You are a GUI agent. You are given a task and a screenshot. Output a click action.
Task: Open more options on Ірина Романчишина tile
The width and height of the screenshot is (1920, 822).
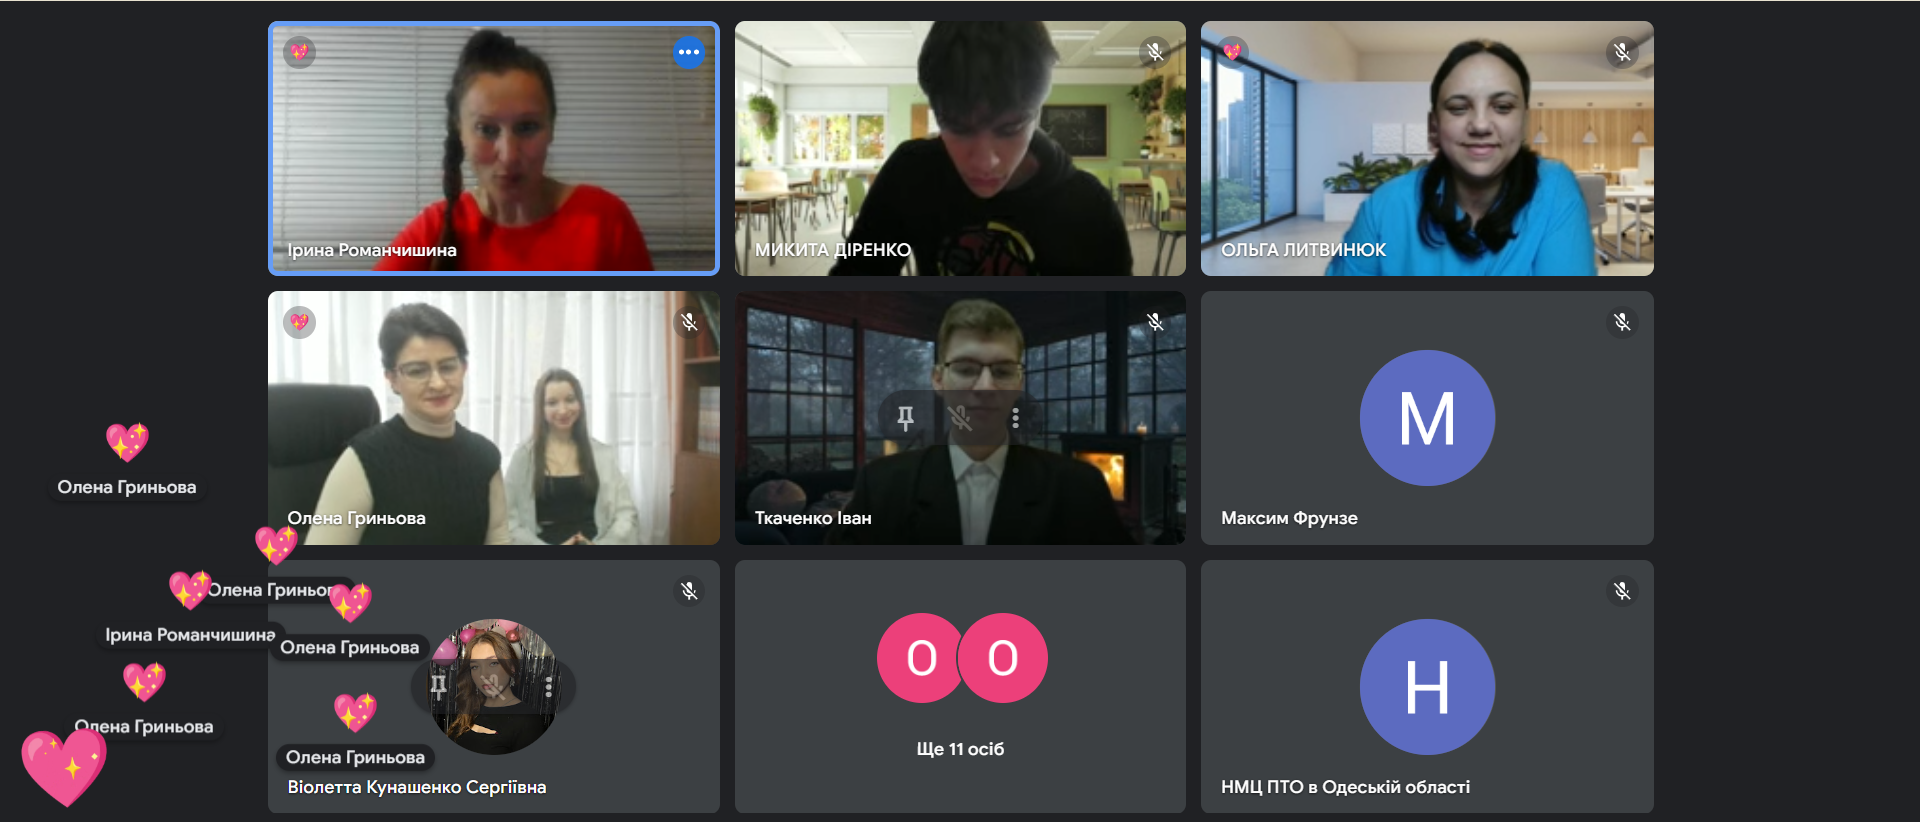pyautogui.click(x=689, y=52)
